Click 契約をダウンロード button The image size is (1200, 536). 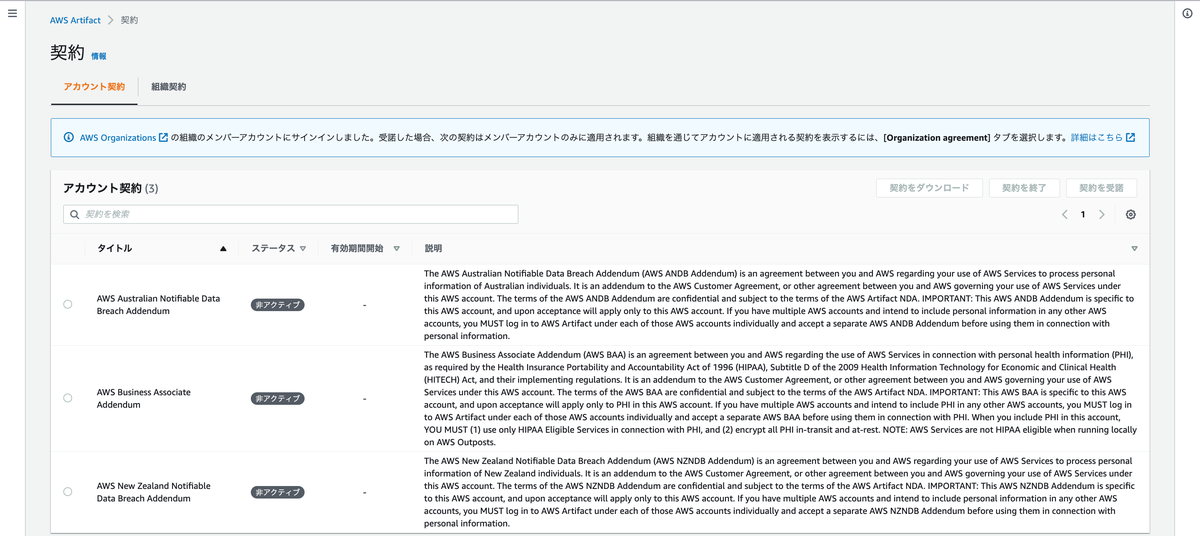coord(929,188)
